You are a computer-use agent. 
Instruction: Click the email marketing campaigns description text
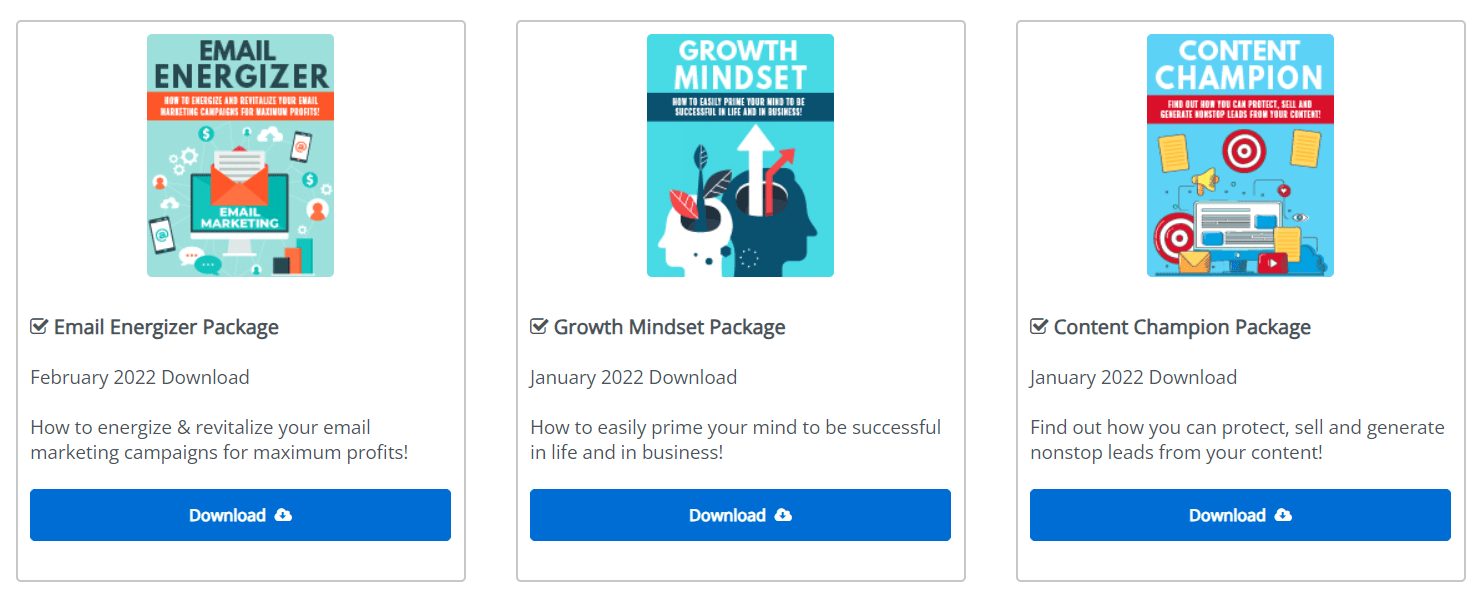[219, 440]
